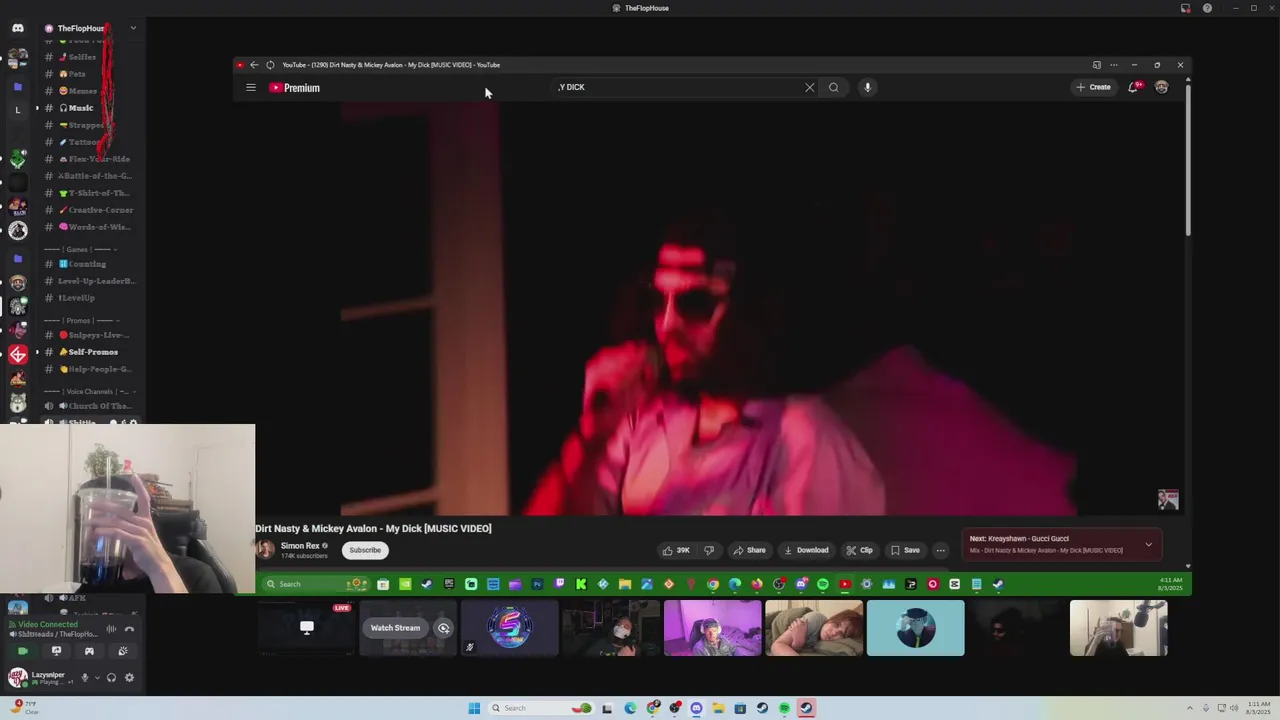Deafen Discord headphones toggle
Image resolution: width=1280 pixels, height=720 pixels.
pyautogui.click(x=111, y=678)
